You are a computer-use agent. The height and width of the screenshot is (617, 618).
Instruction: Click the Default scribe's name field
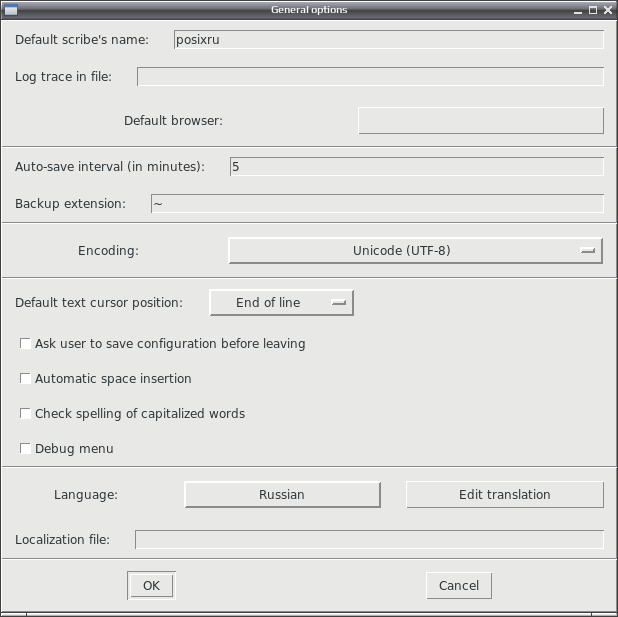[389, 39]
